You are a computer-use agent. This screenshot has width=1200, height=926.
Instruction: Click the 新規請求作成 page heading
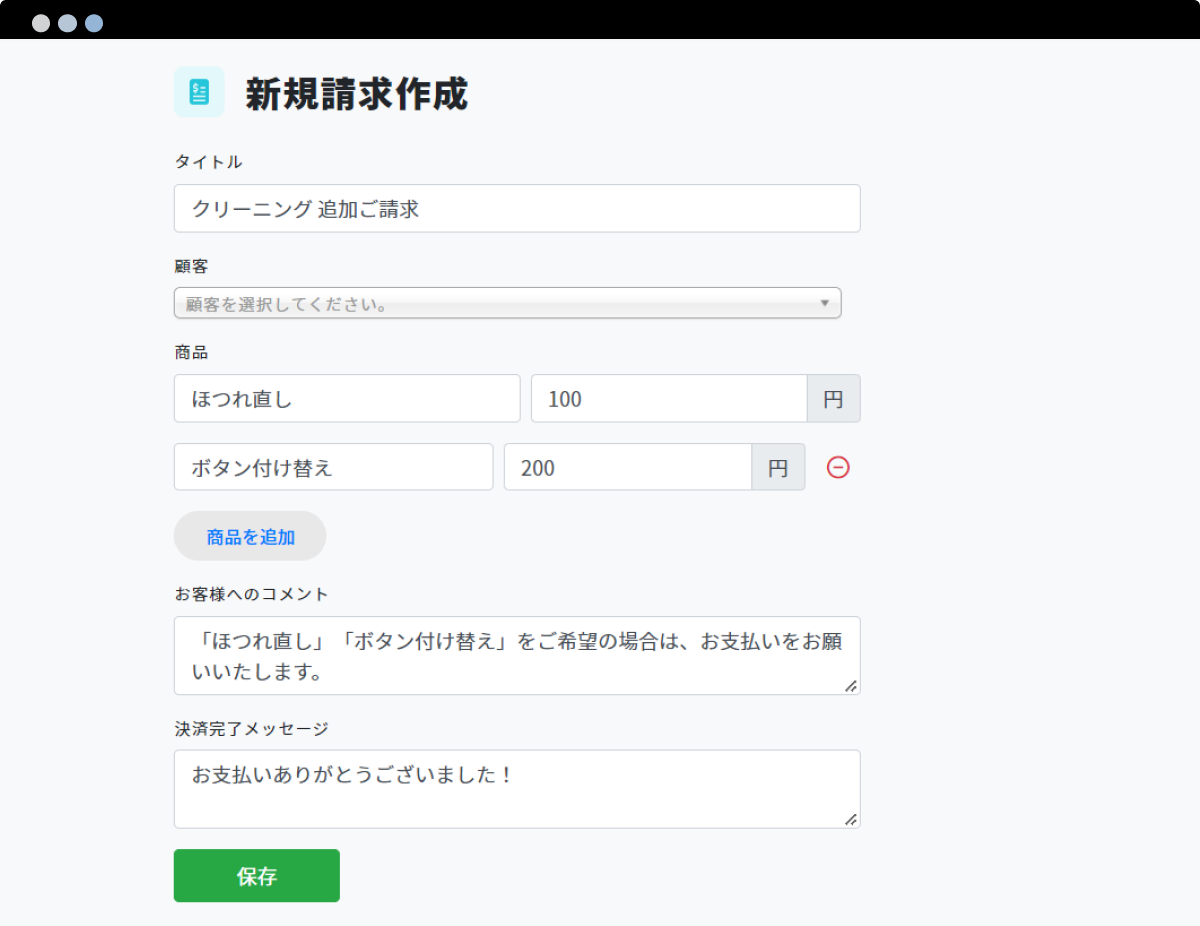[356, 94]
